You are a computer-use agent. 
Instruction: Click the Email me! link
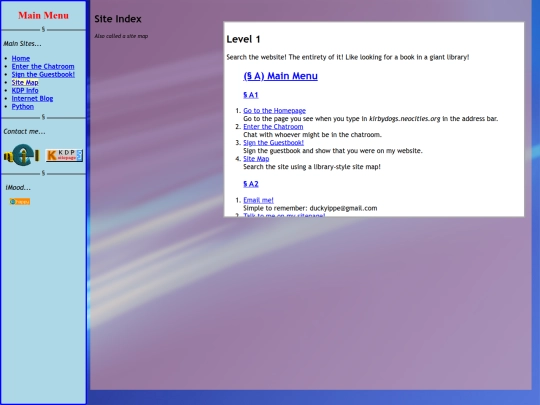pyautogui.click(x=258, y=200)
